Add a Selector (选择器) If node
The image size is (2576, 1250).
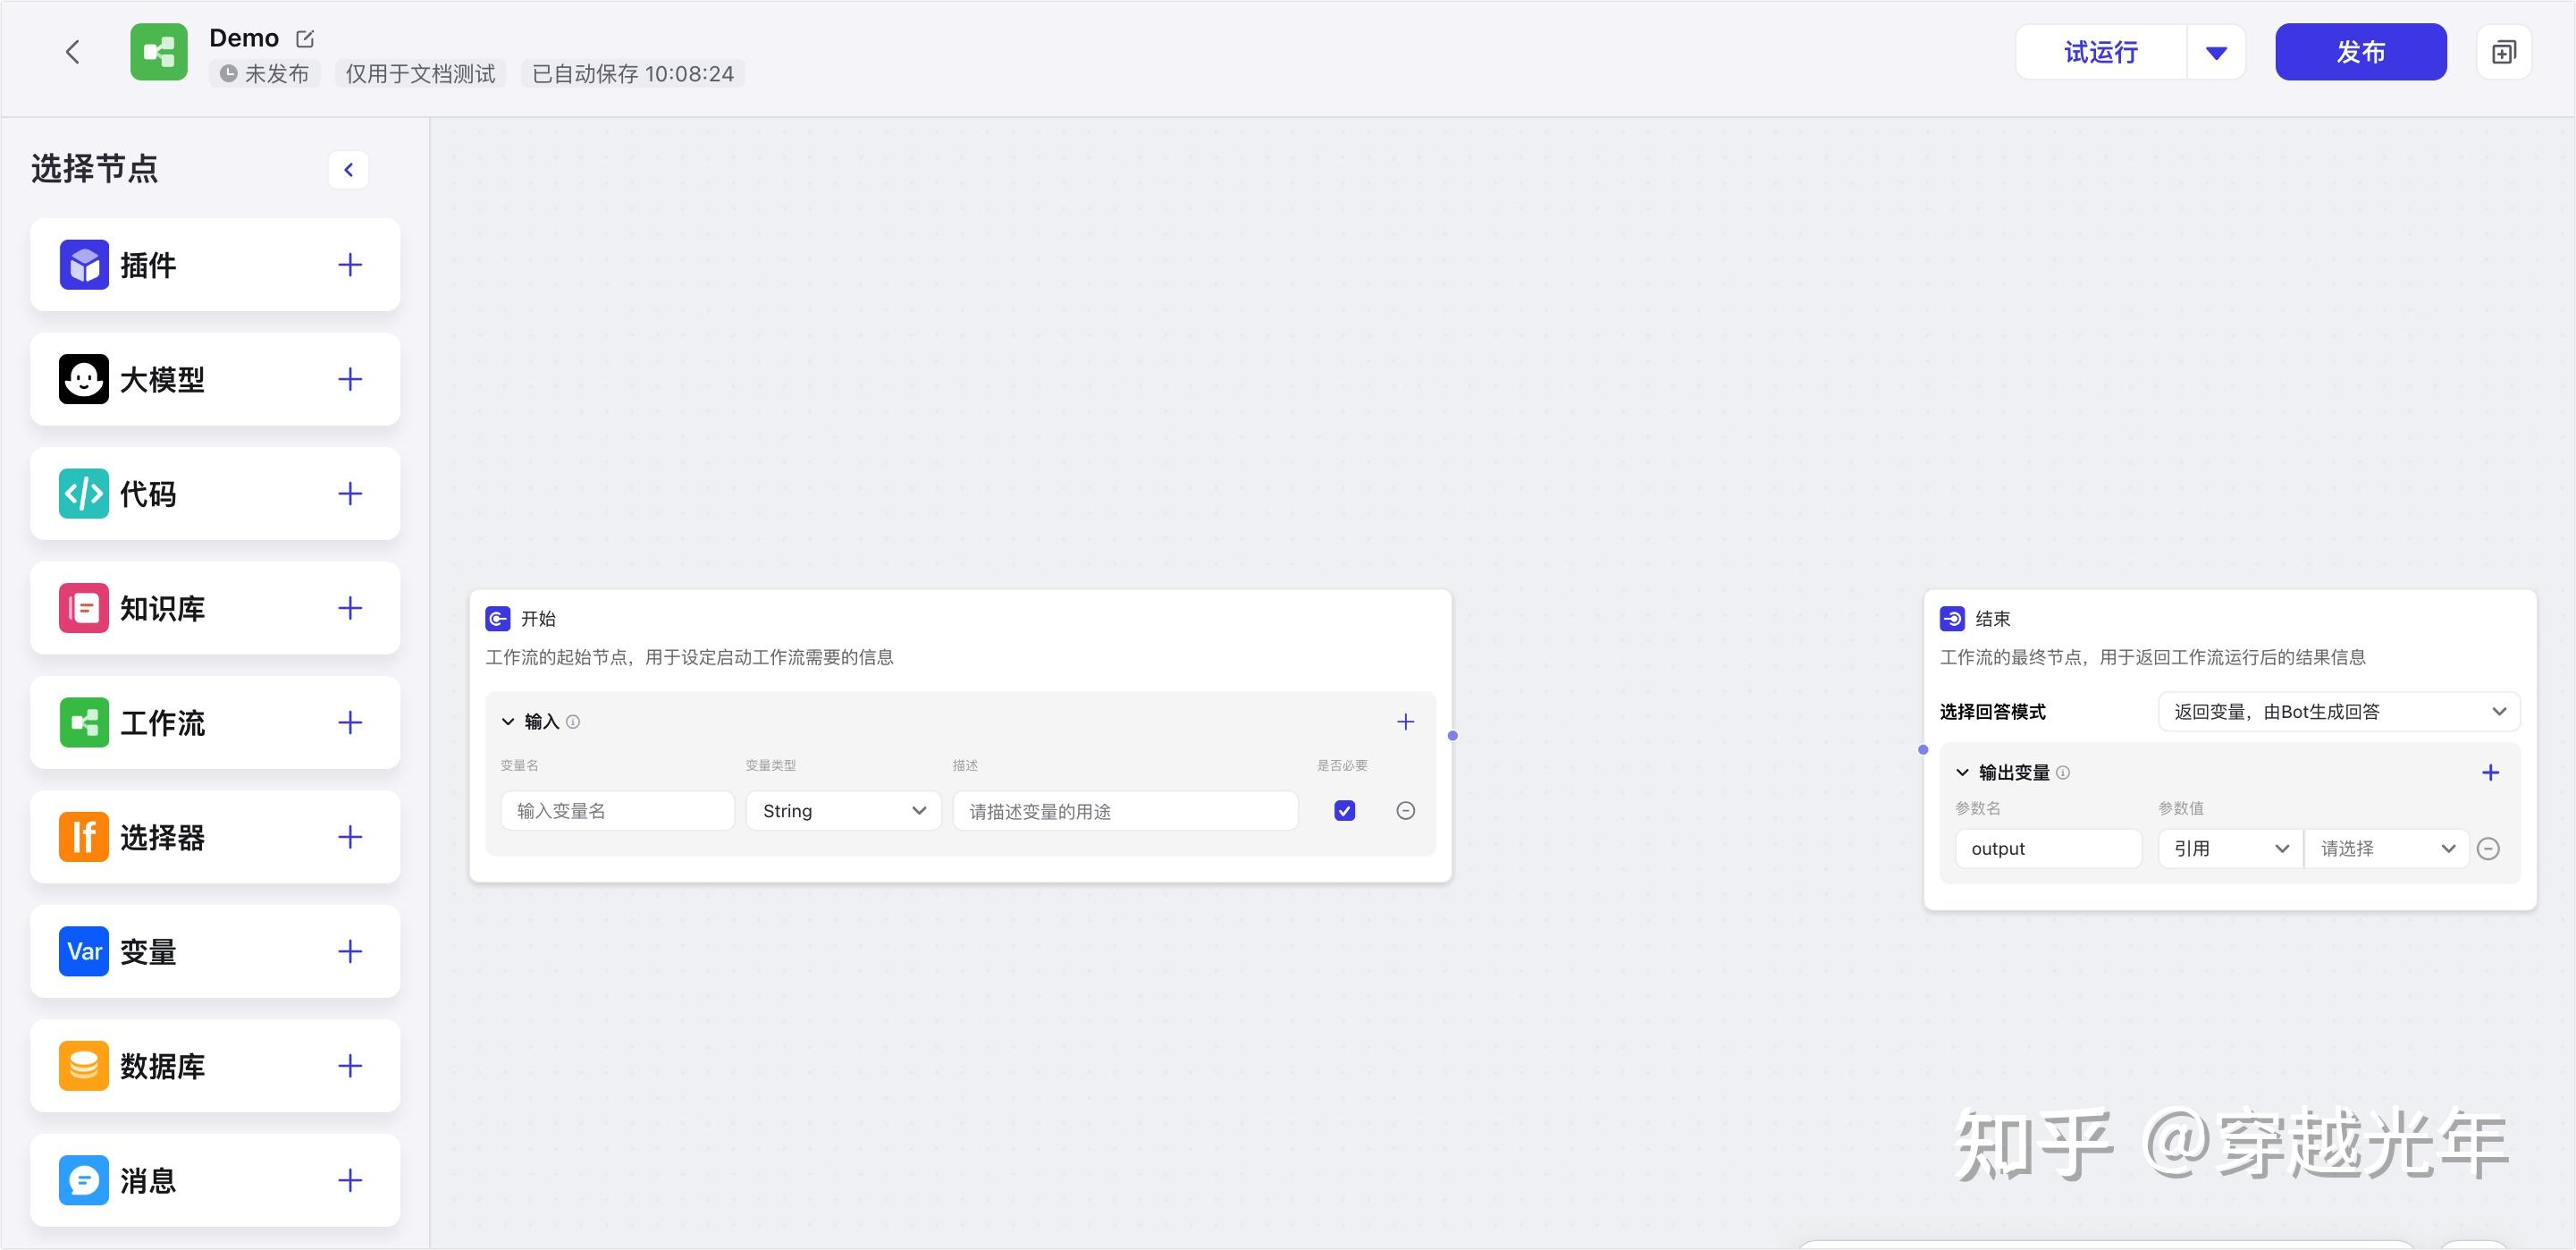point(349,837)
